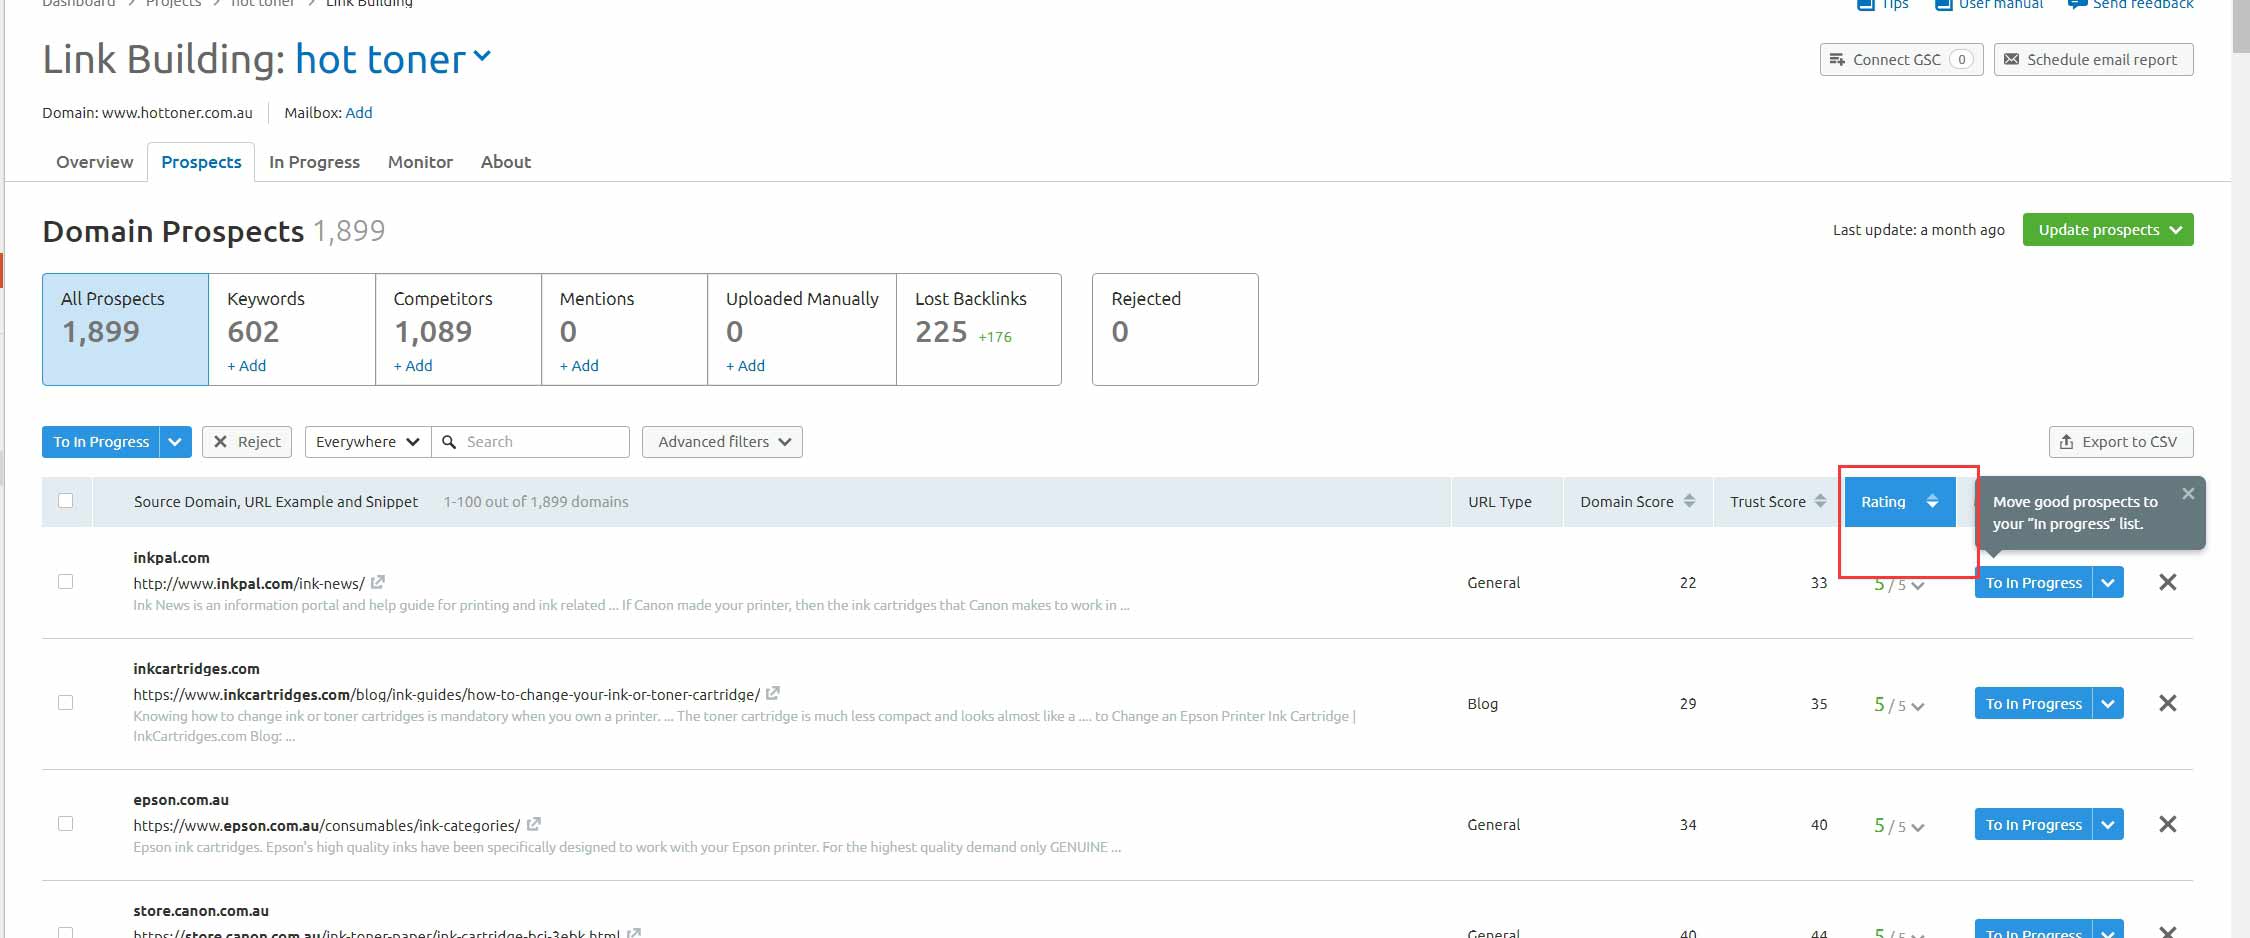Sort by Domain Score arrows icon
2250x938 pixels.
coord(1689,501)
